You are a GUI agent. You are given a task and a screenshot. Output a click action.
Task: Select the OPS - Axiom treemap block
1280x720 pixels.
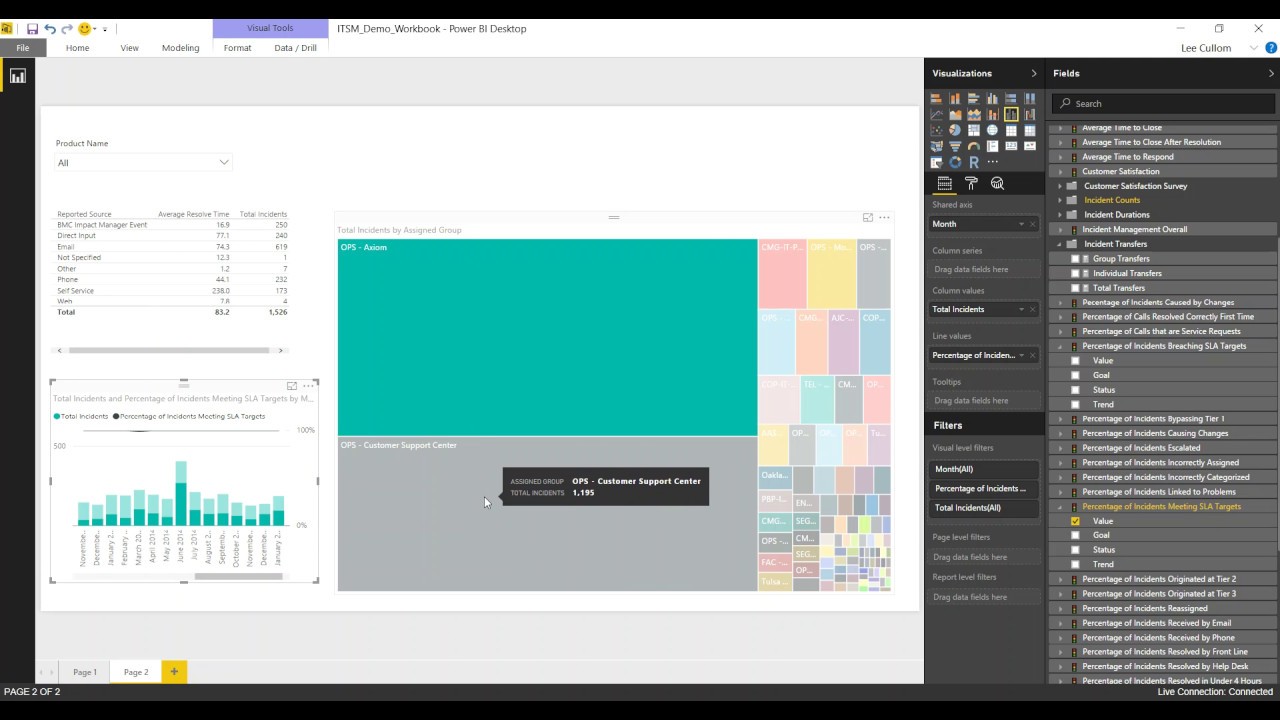click(547, 337)
